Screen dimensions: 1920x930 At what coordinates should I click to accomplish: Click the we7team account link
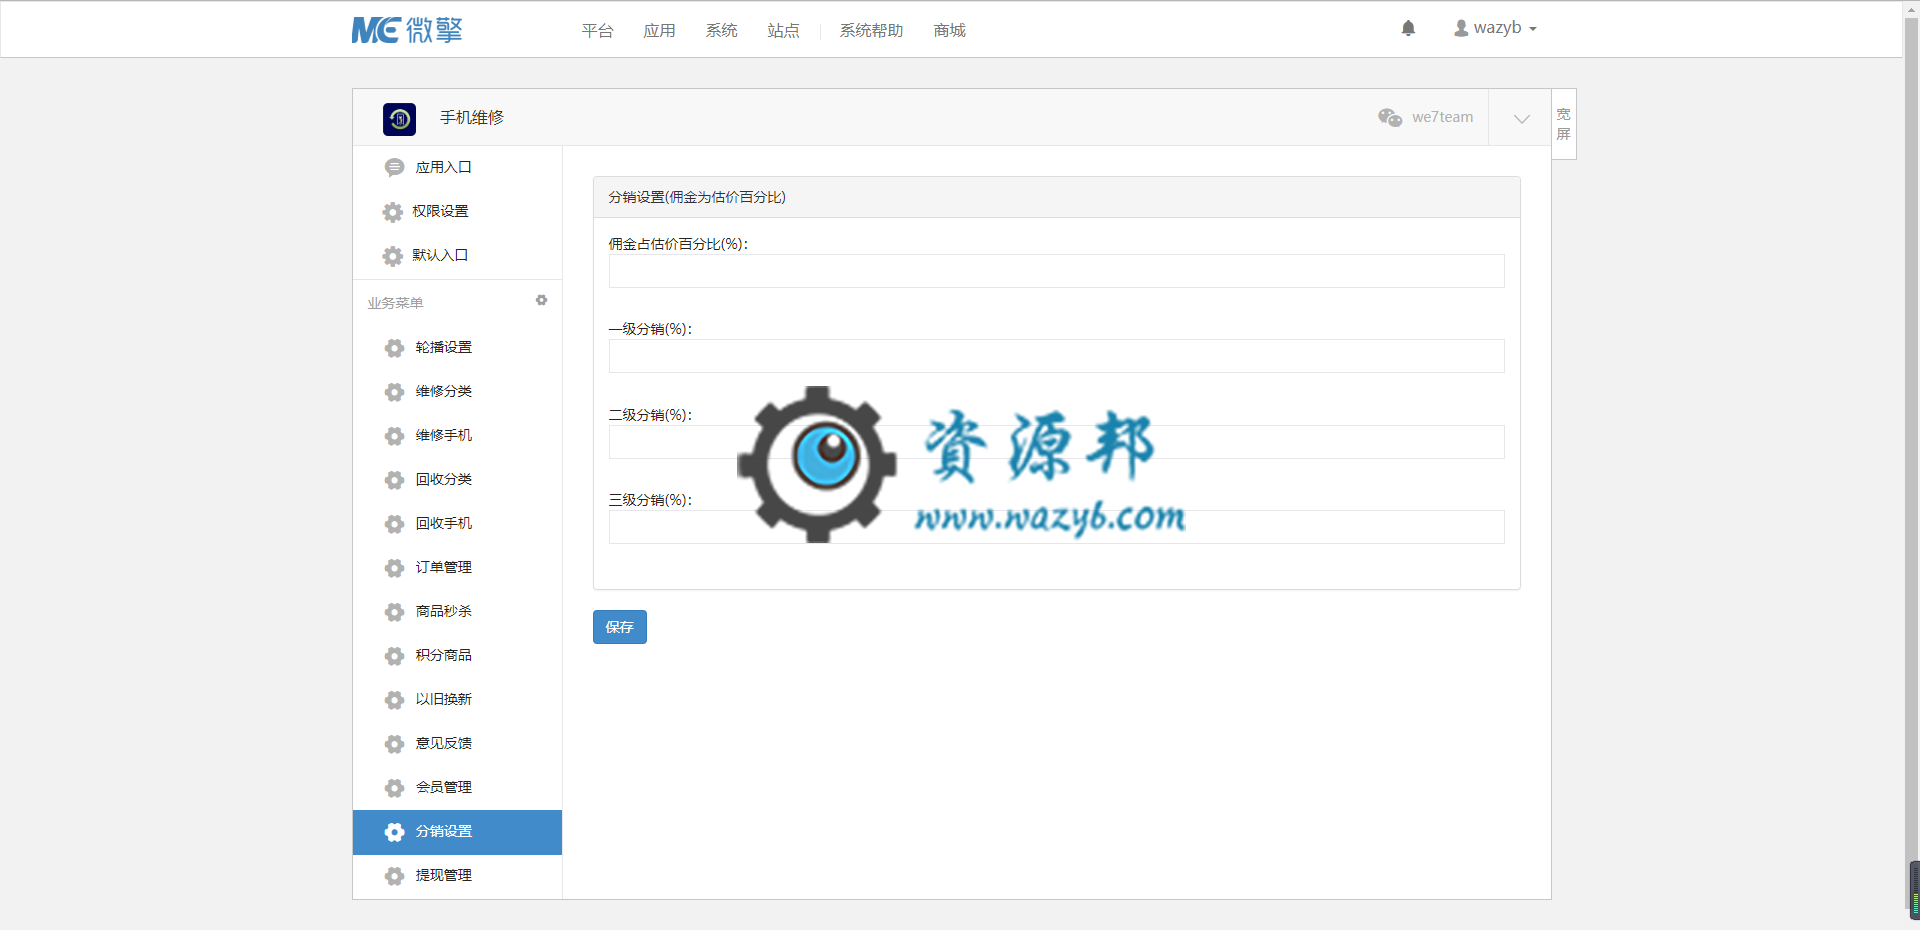(1442, 117)
